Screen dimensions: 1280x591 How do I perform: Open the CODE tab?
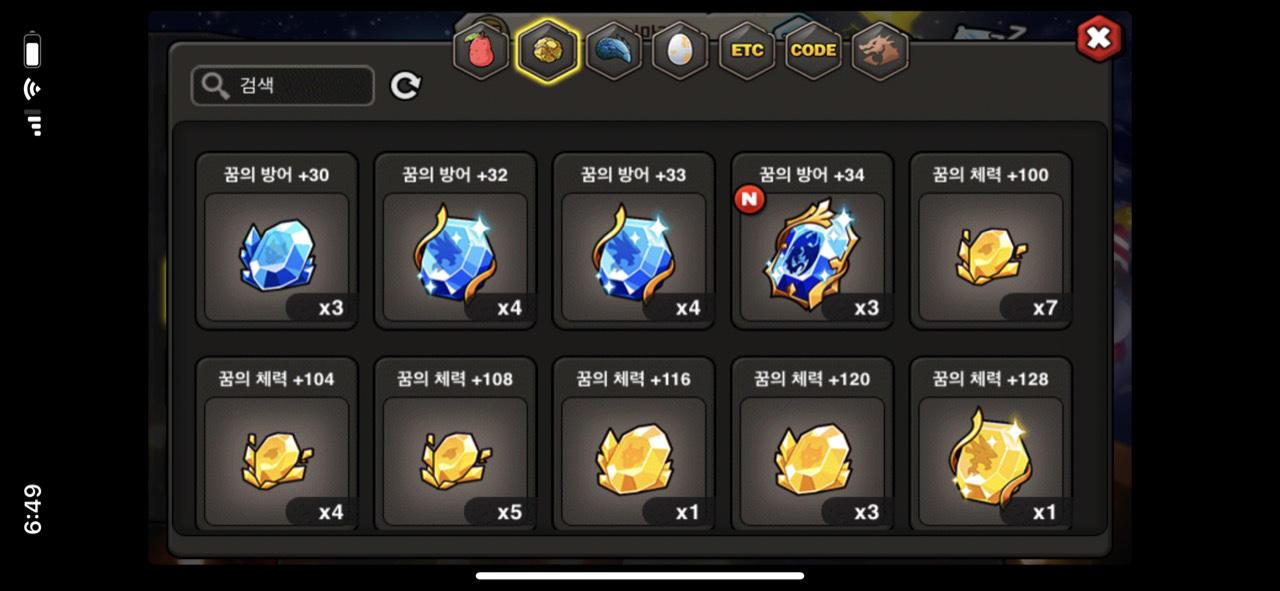(x=813, y=50)
